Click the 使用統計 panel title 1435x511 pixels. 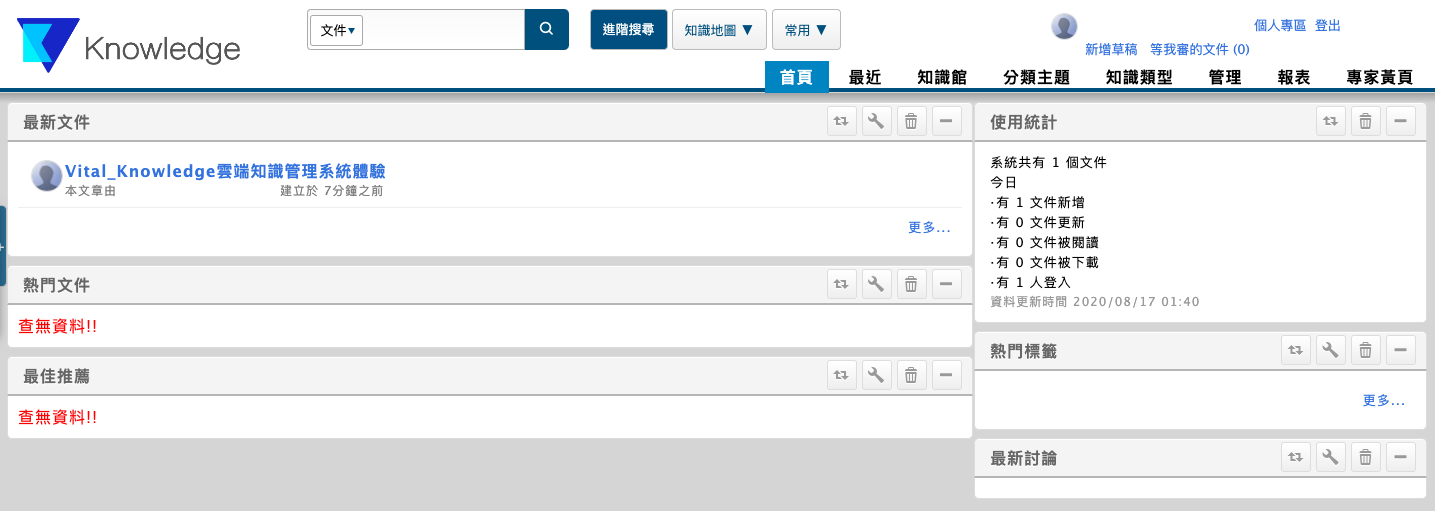pyautogui.click(x=1023, y=122)
